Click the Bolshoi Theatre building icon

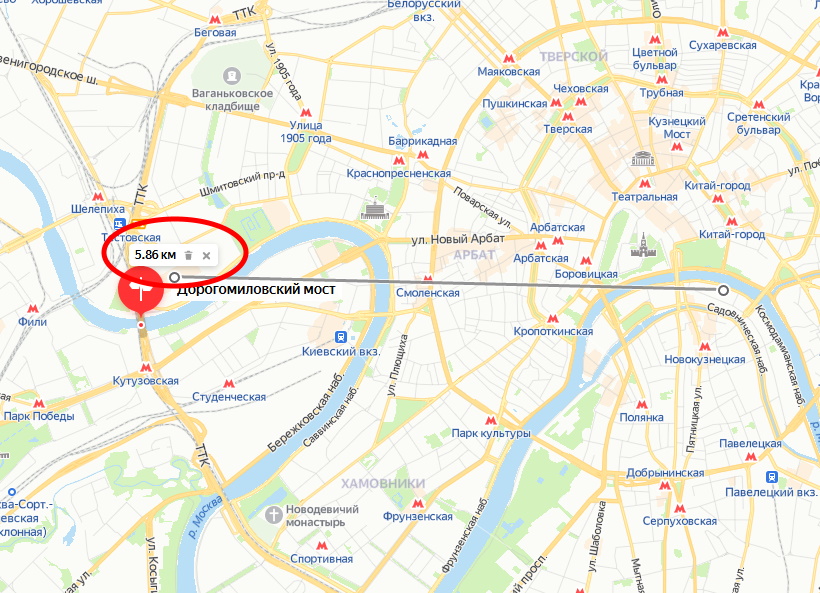(x=643, y=158)
